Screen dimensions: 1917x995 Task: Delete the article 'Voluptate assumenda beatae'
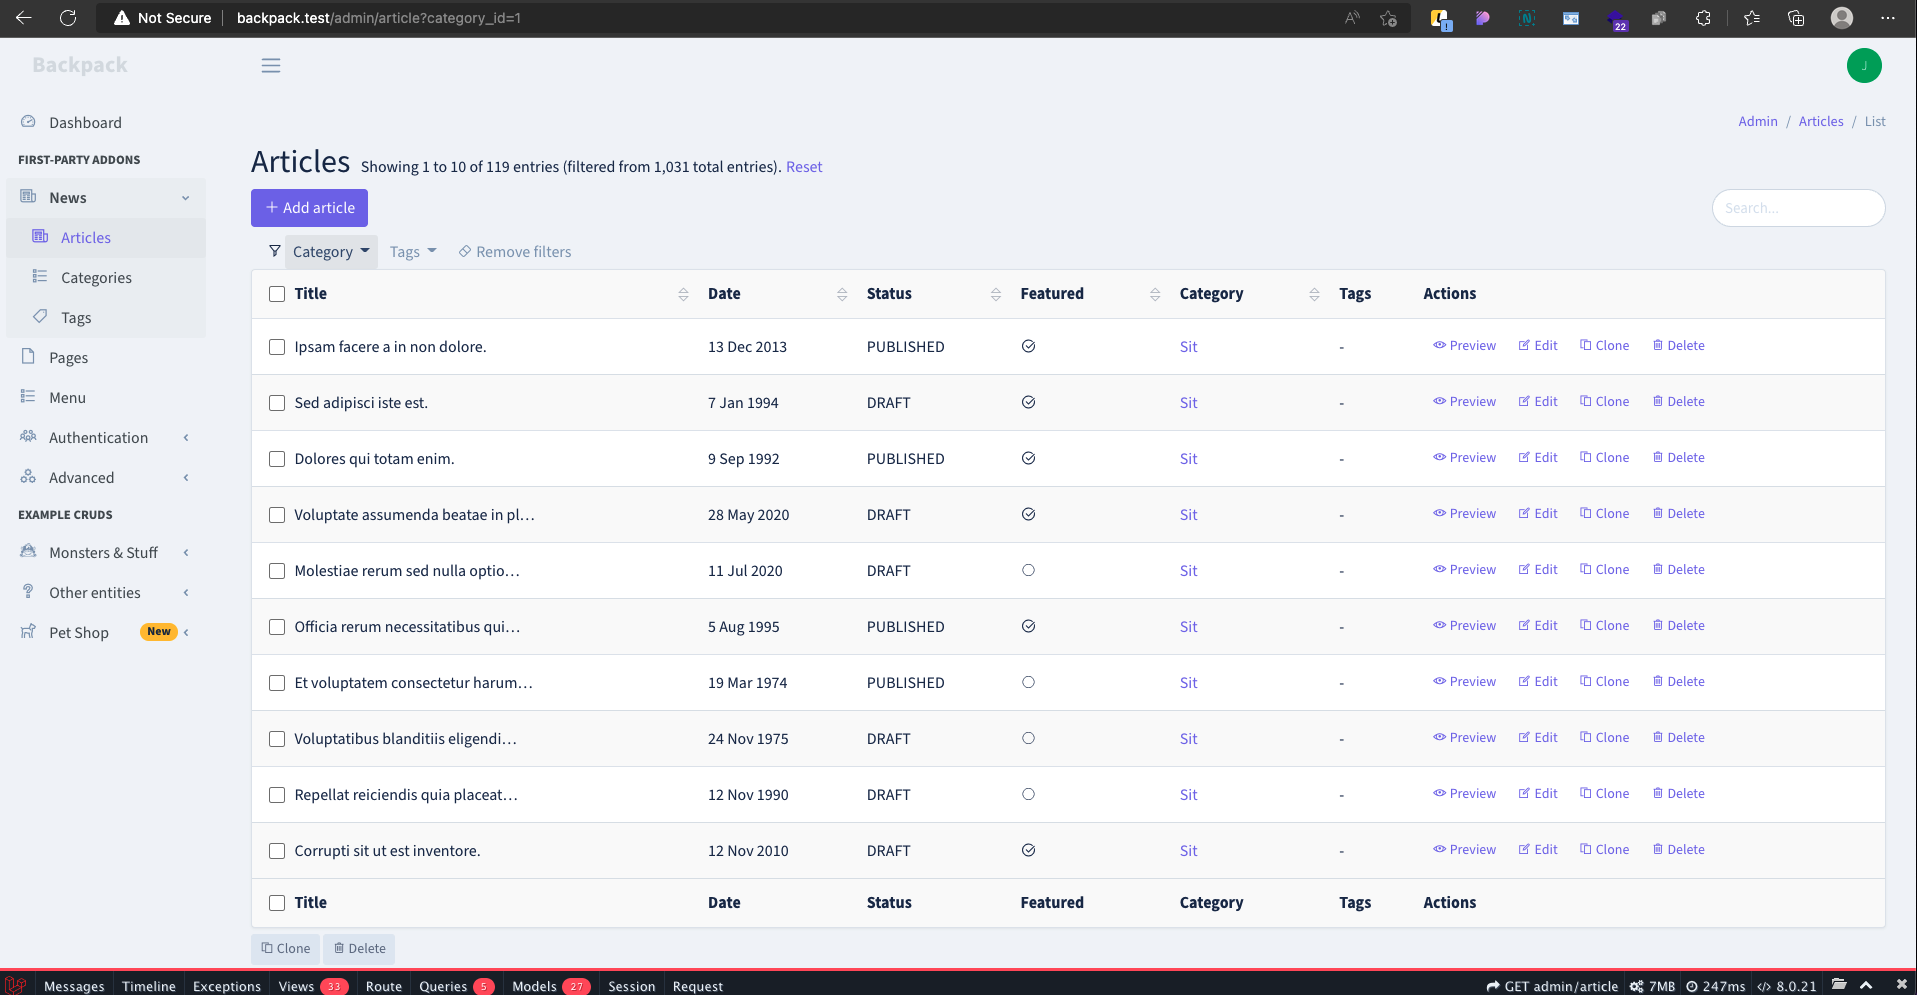[x=1679, y=513]
